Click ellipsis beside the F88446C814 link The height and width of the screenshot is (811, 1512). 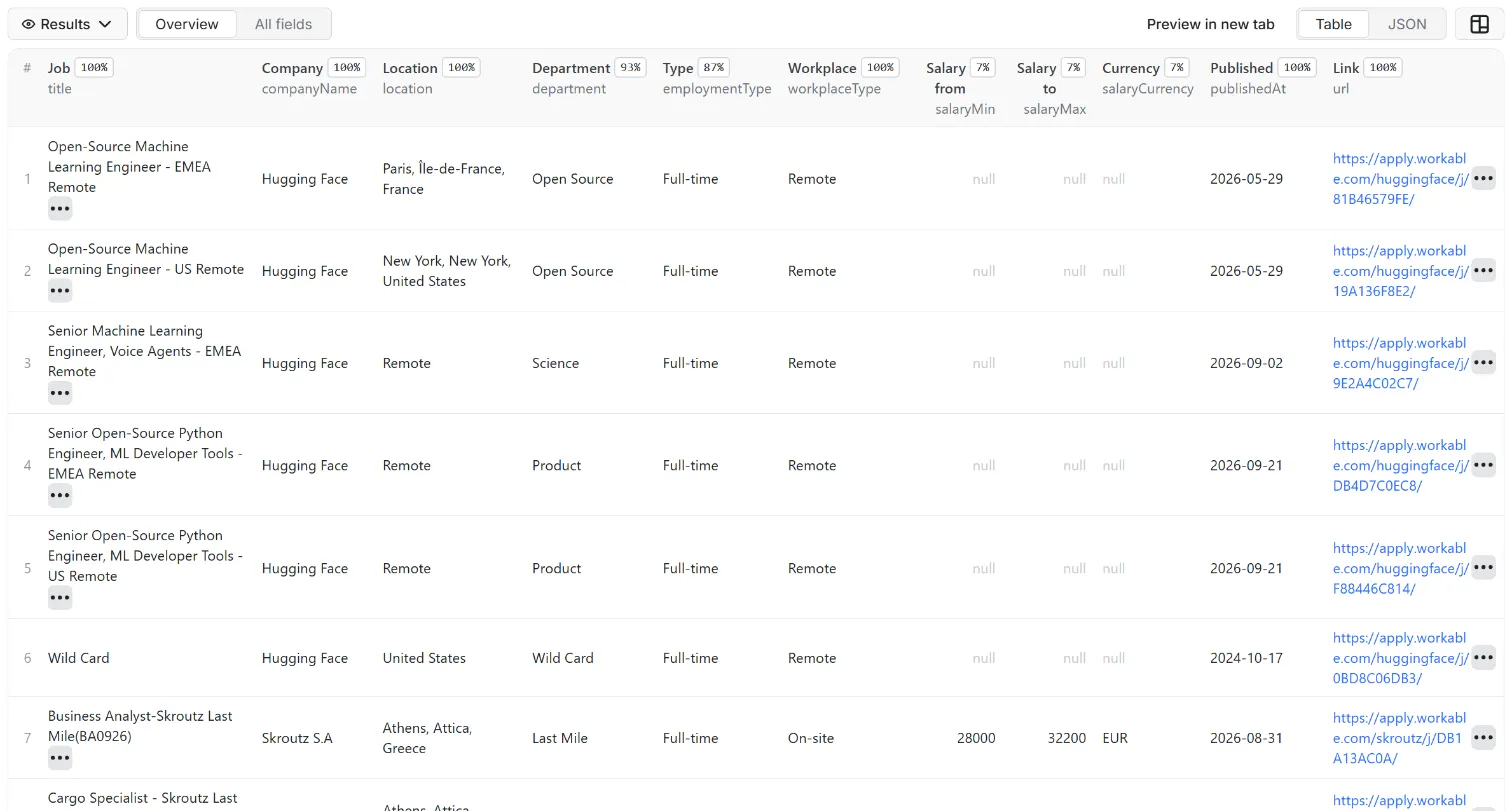(x=1484, y=568)
